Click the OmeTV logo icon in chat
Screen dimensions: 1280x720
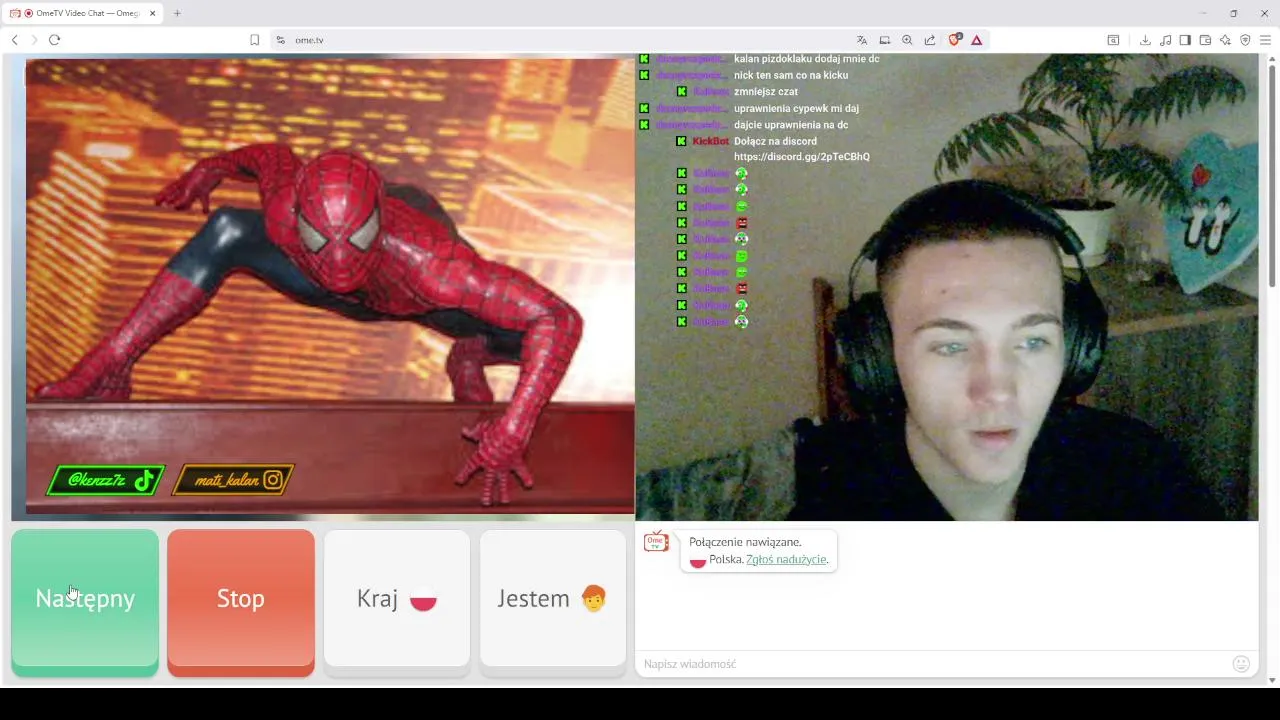656,542
